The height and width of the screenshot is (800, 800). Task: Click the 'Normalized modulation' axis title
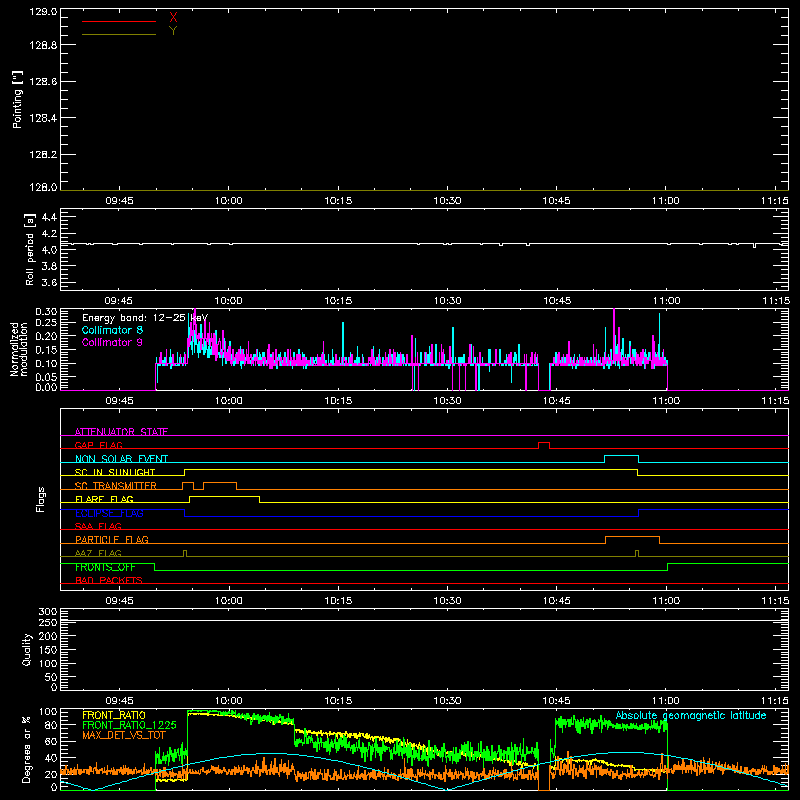(19, 349)
